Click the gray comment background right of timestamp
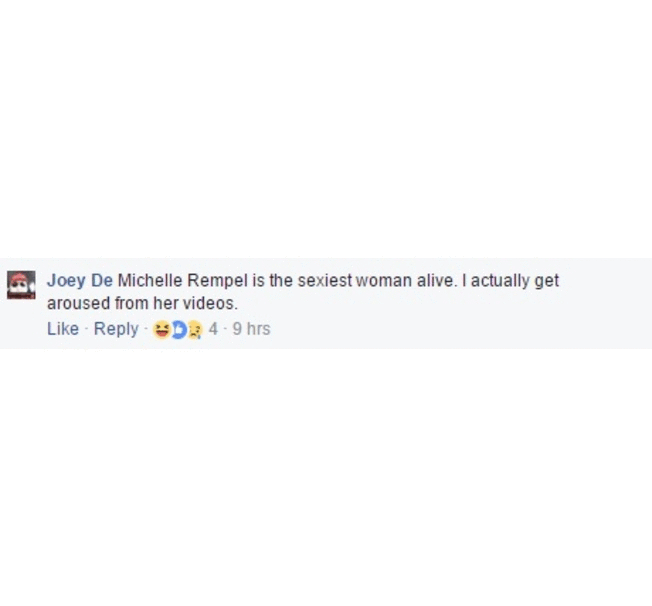 pyautogui.click(x=457, y=329)
